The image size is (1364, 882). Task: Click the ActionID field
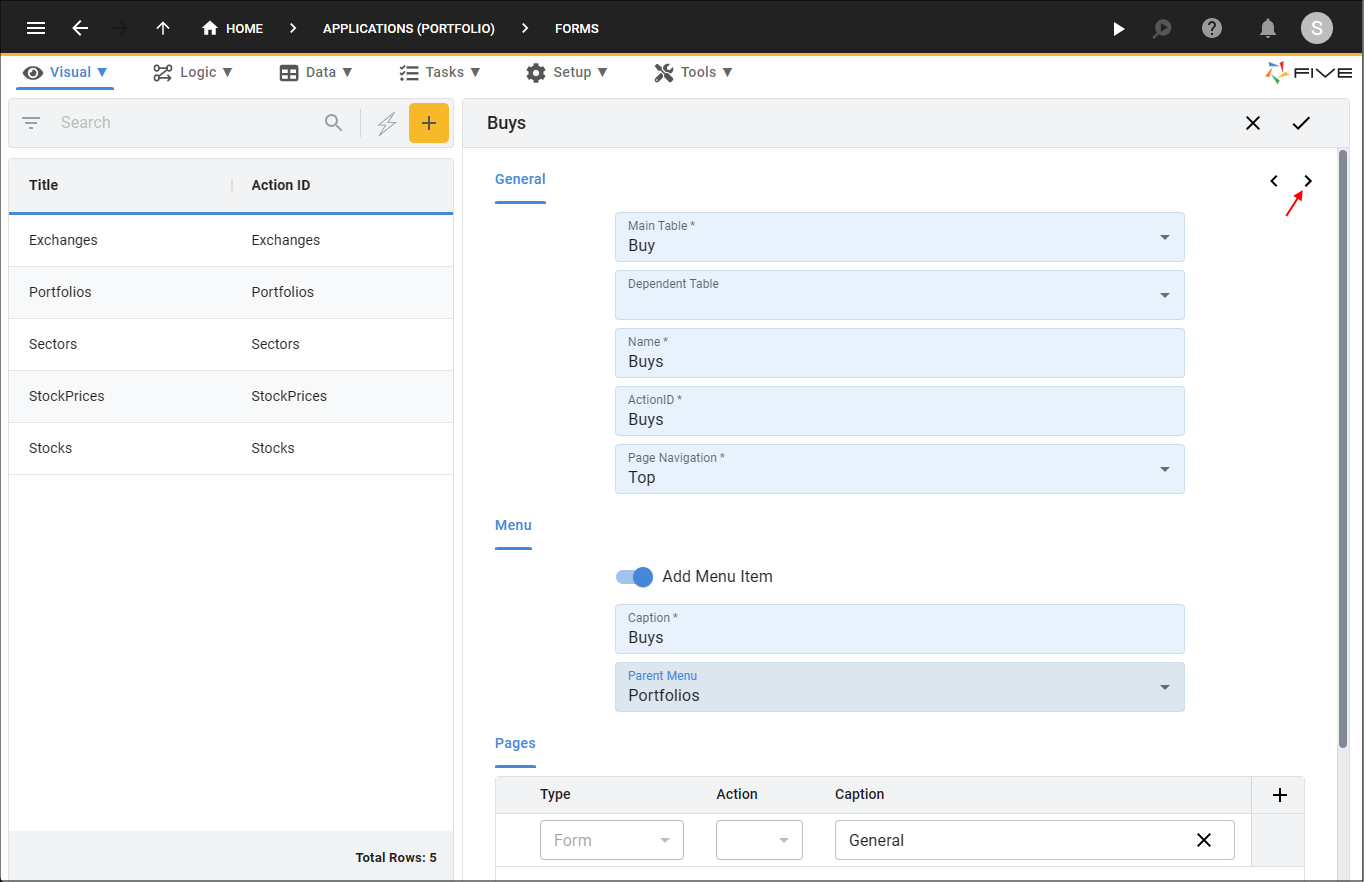900,411
